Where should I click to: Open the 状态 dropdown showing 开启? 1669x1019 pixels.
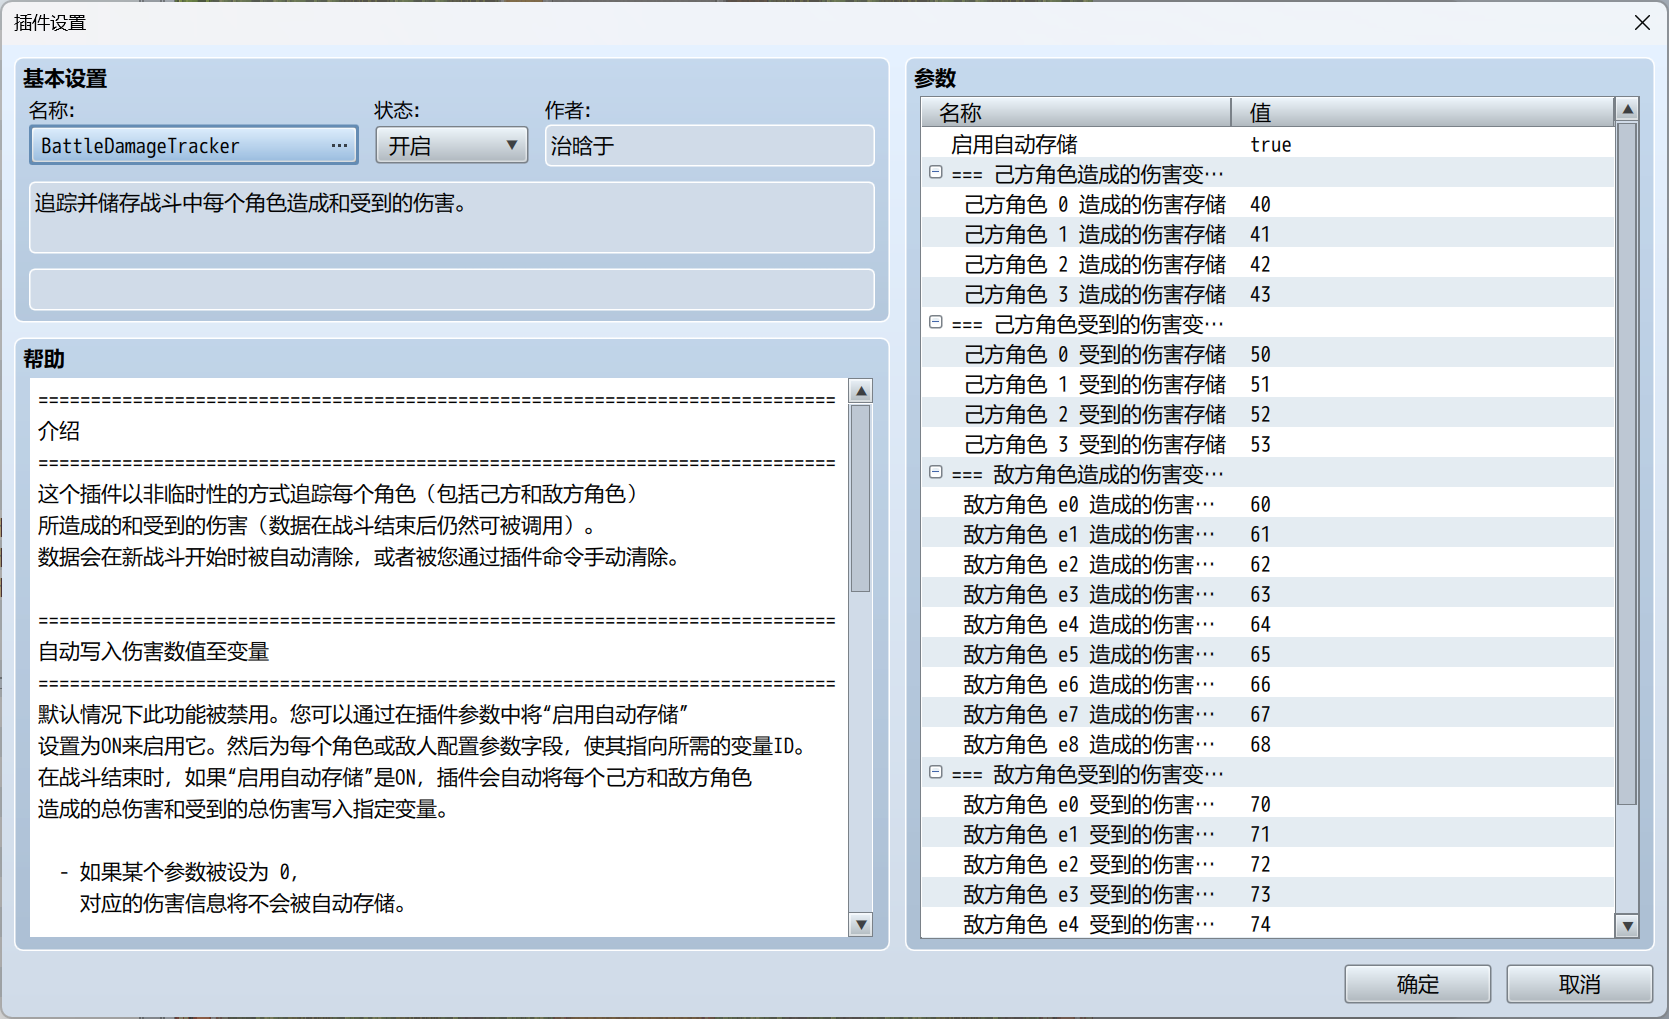click(451, 145)
